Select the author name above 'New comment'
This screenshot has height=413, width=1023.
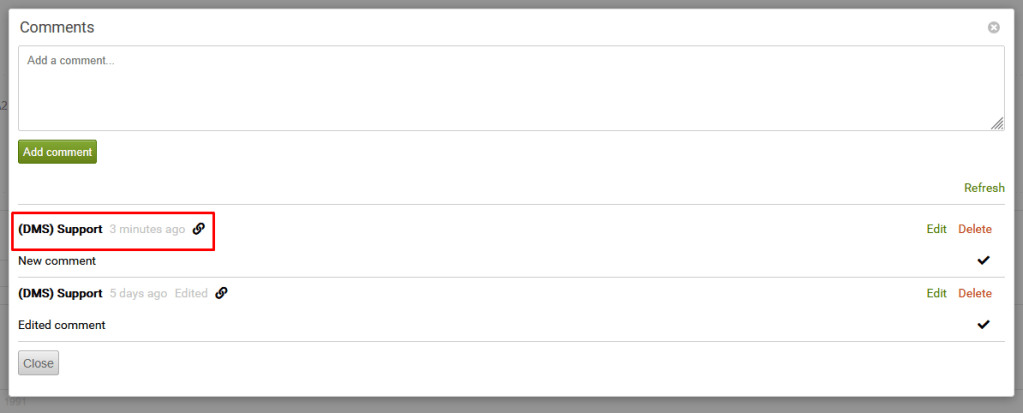click(x=60, y=229)
